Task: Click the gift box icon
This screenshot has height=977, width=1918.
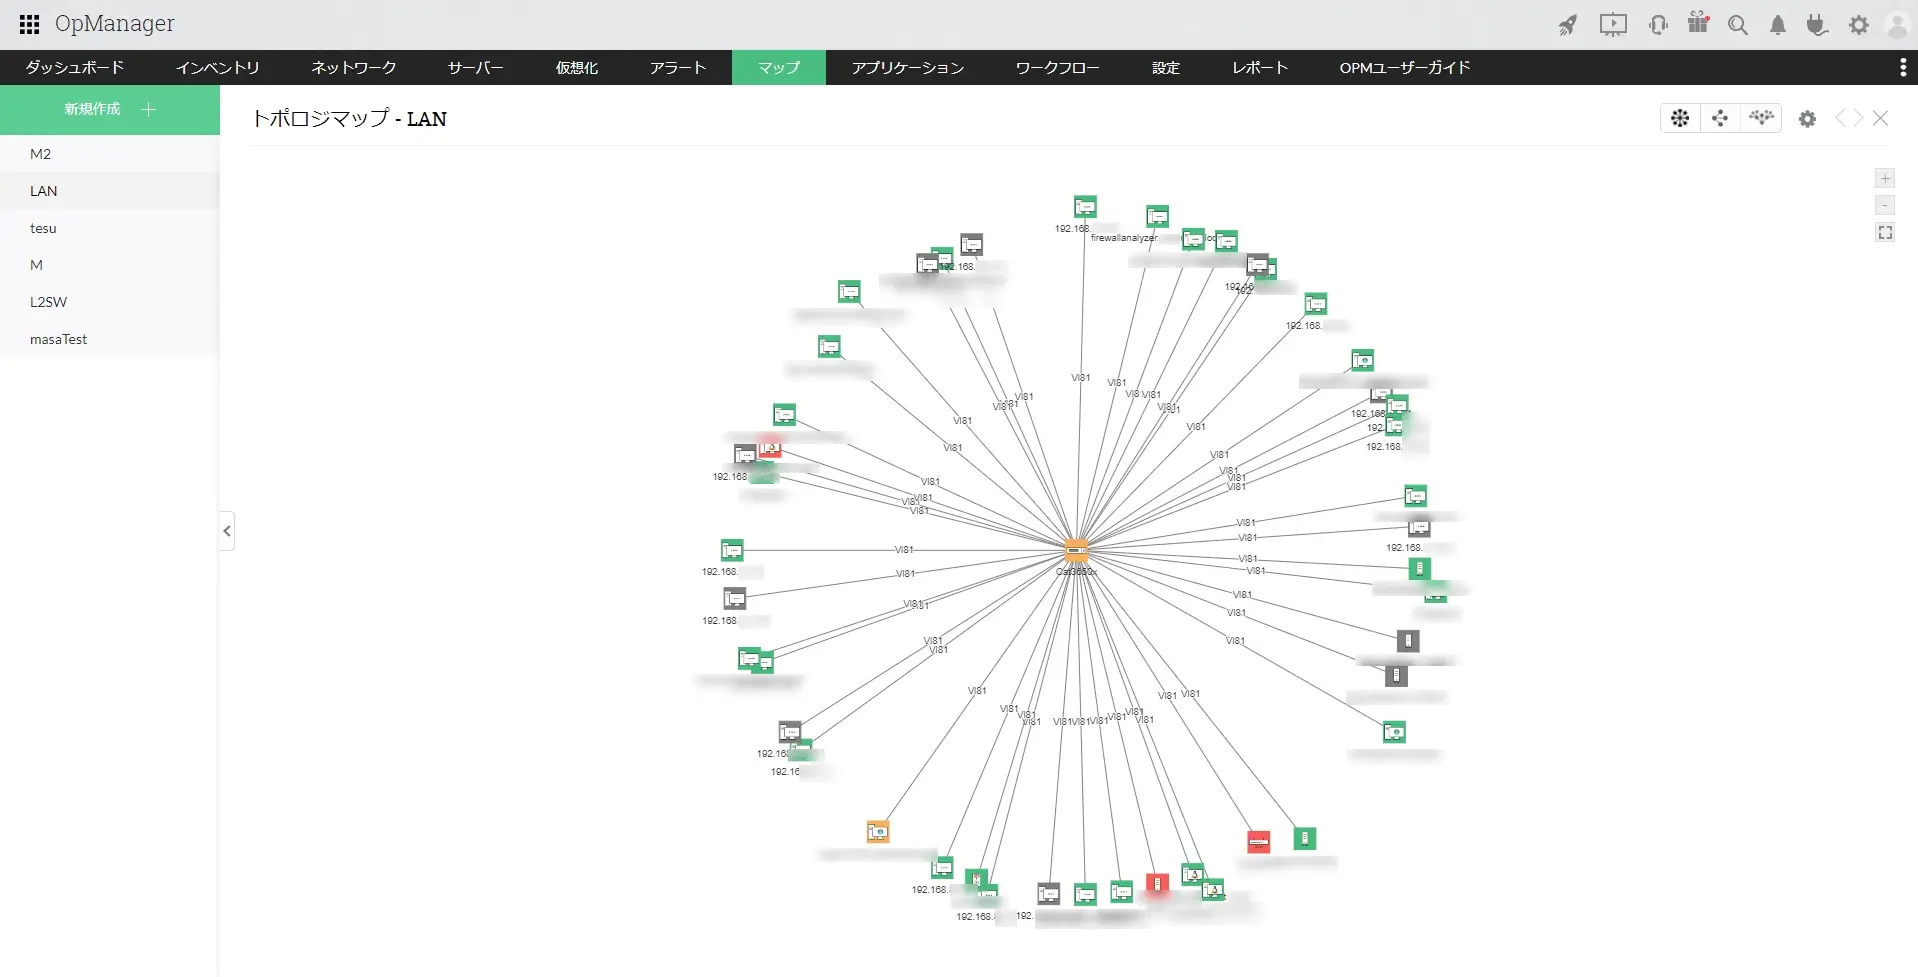Action: pos(1698,23)
